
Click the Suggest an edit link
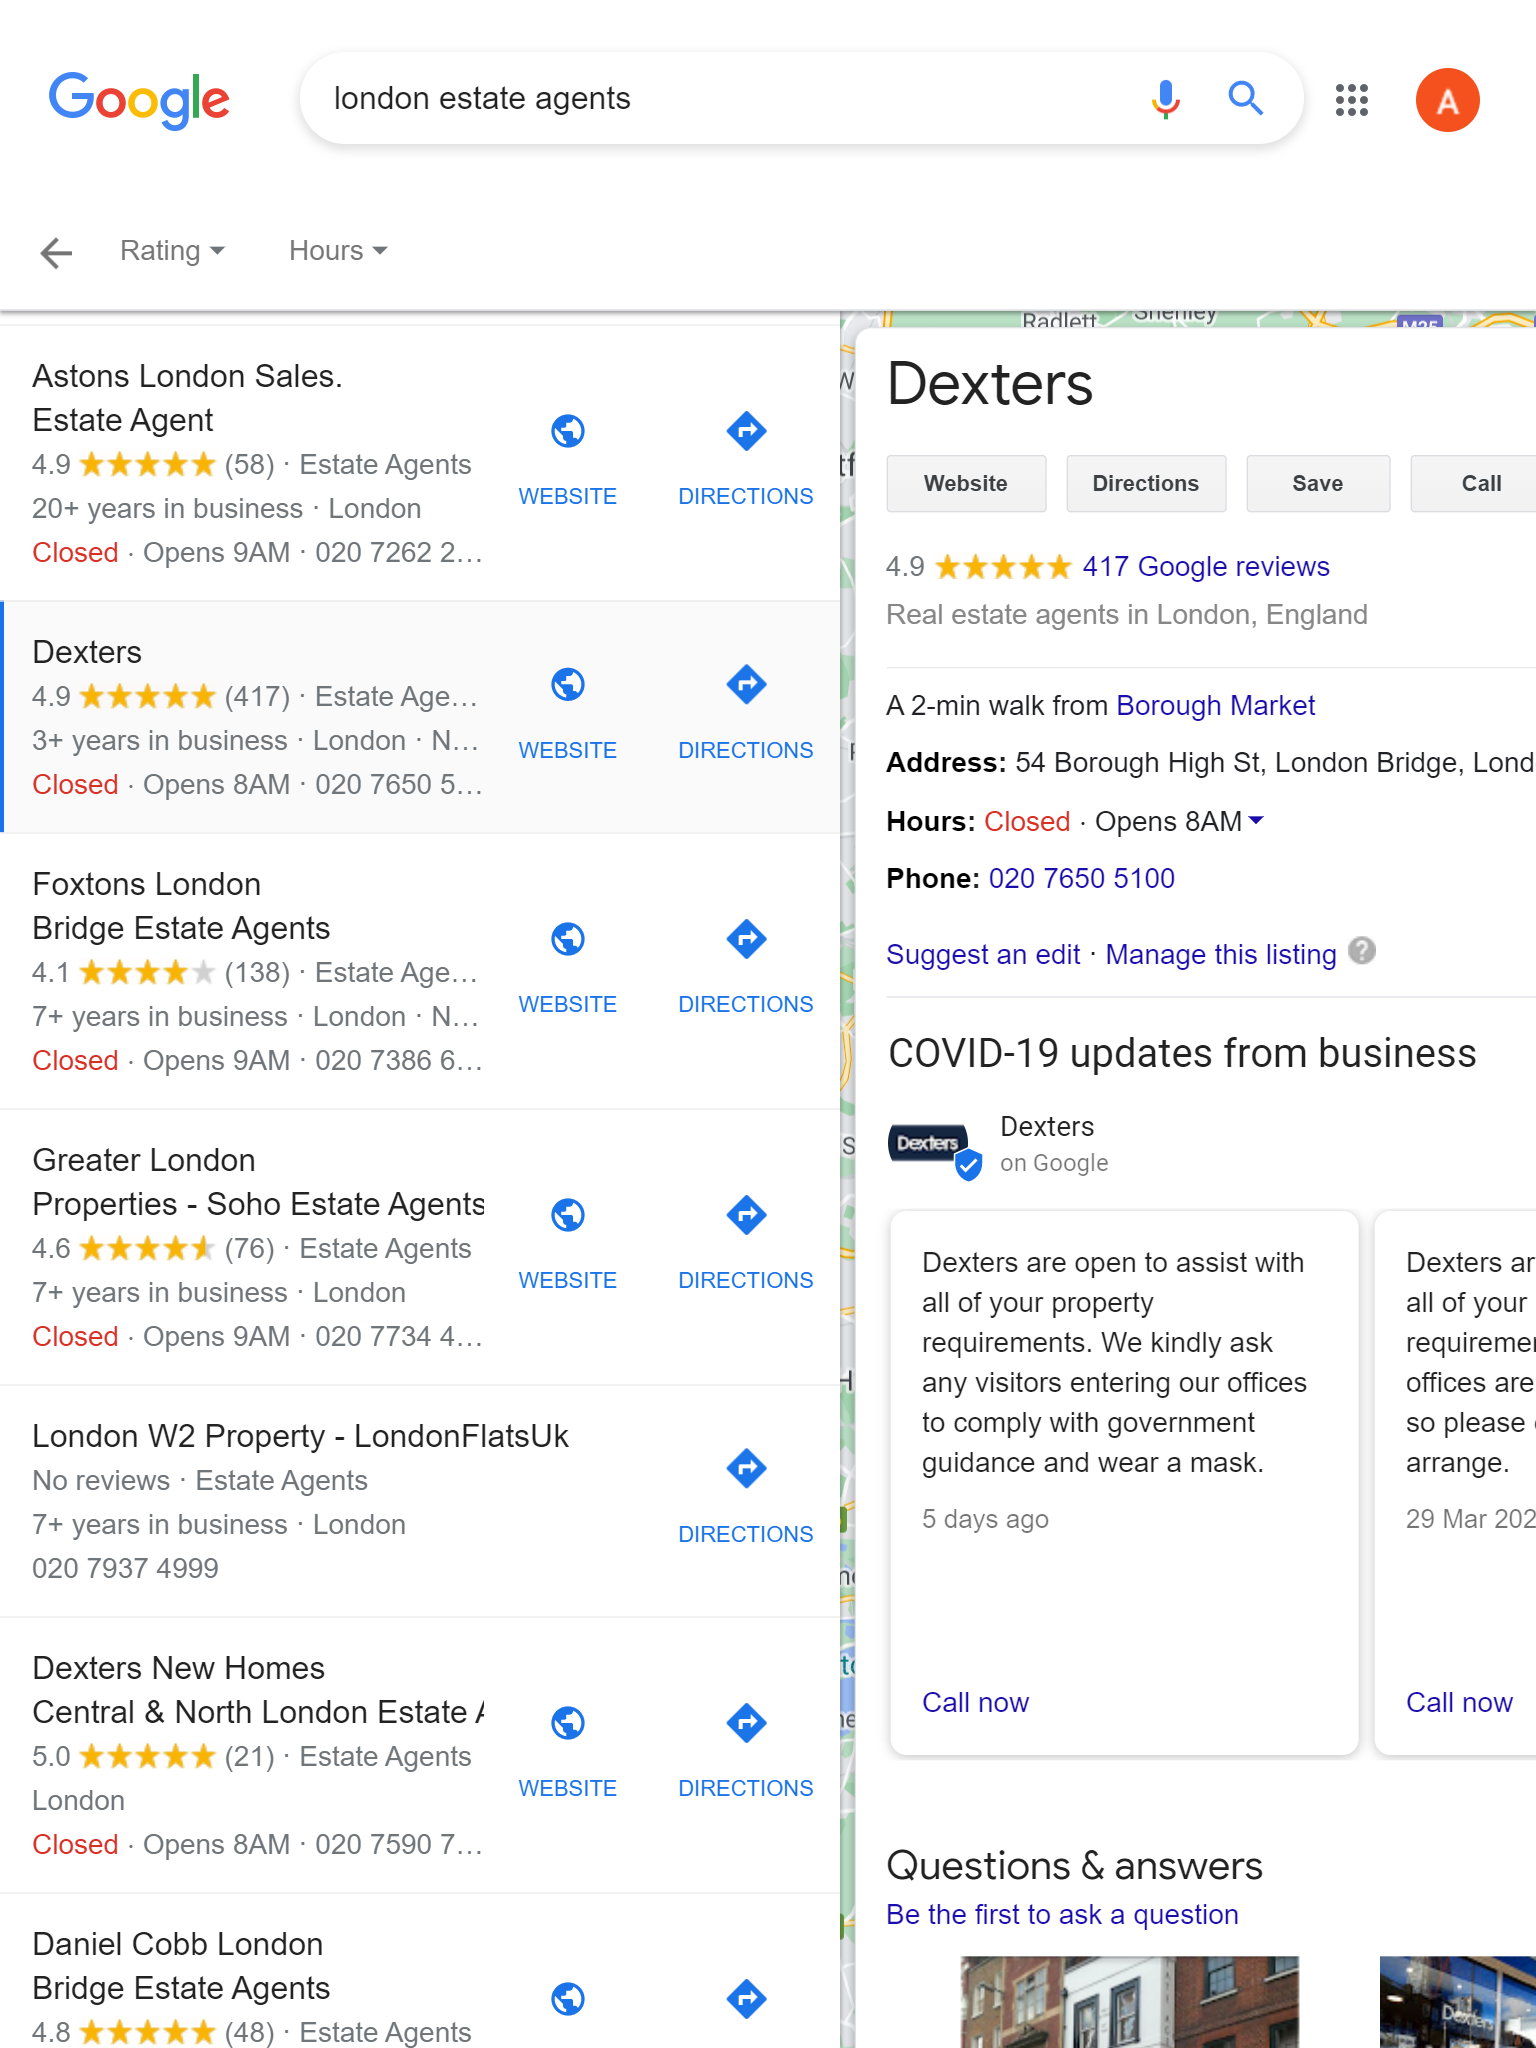pyautogui.click(x=983, y=955)
